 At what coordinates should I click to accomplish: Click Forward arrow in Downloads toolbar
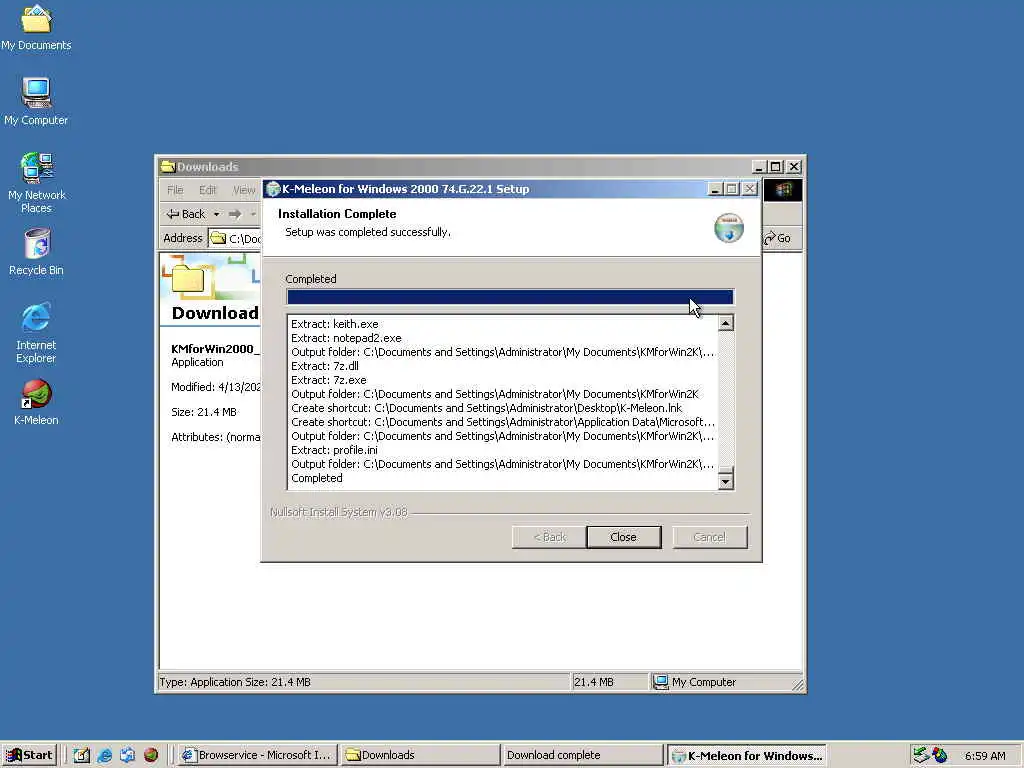coord(235,214)
